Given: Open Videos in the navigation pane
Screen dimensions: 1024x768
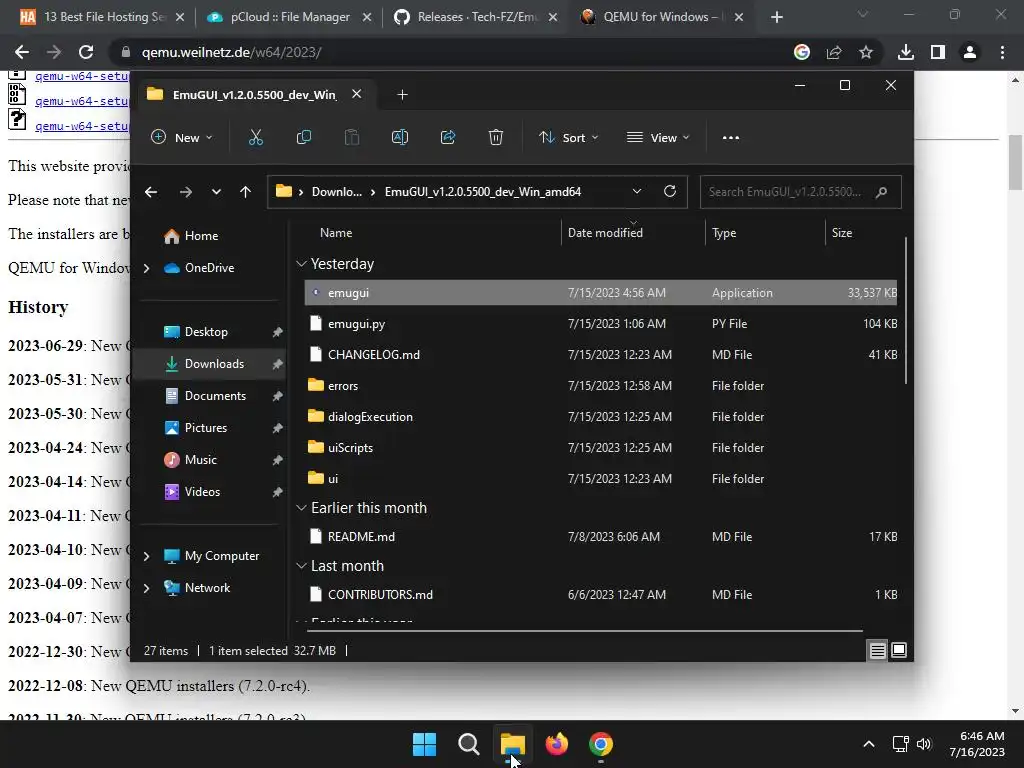Looking at the screenshot, I should [202, 492].
